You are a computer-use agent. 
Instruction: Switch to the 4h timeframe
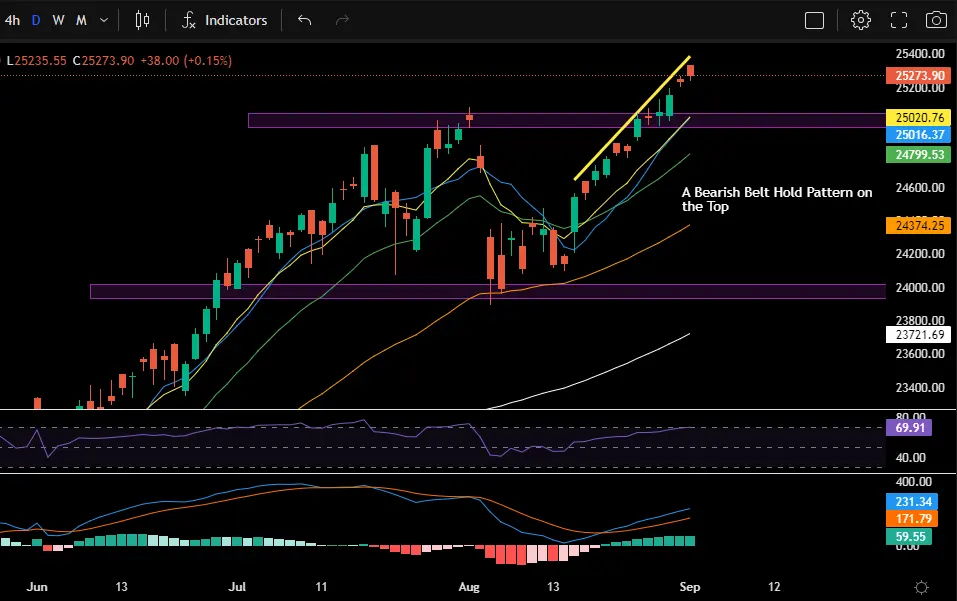click(x=12, y=20)
